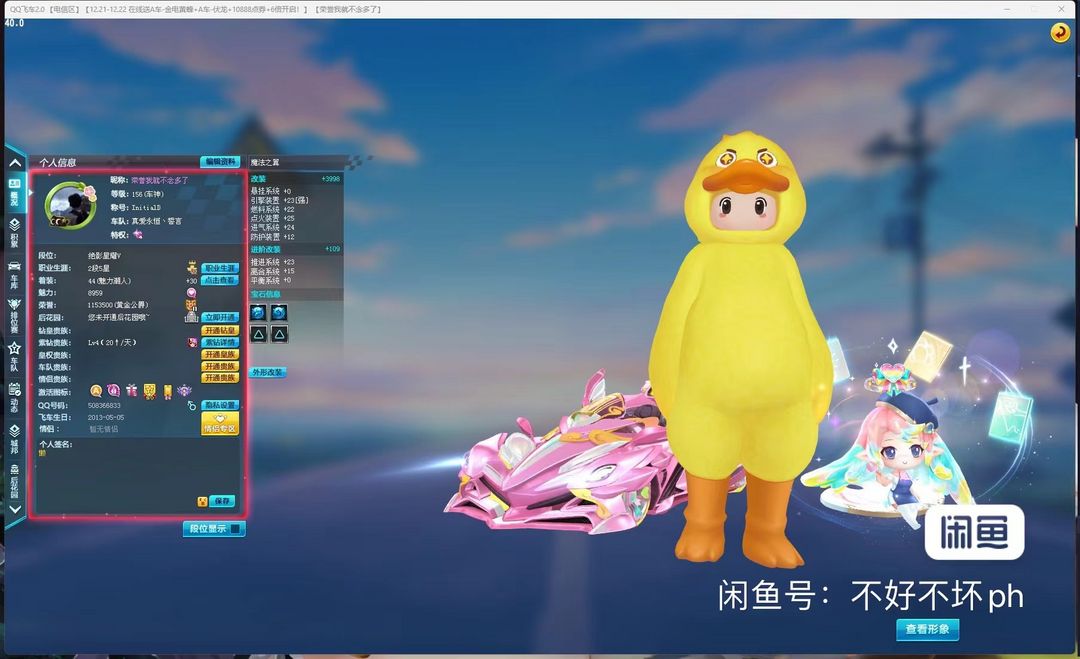Click the 开通皇族 button
Screen dimensions: 1080x659
pos(220,355)
